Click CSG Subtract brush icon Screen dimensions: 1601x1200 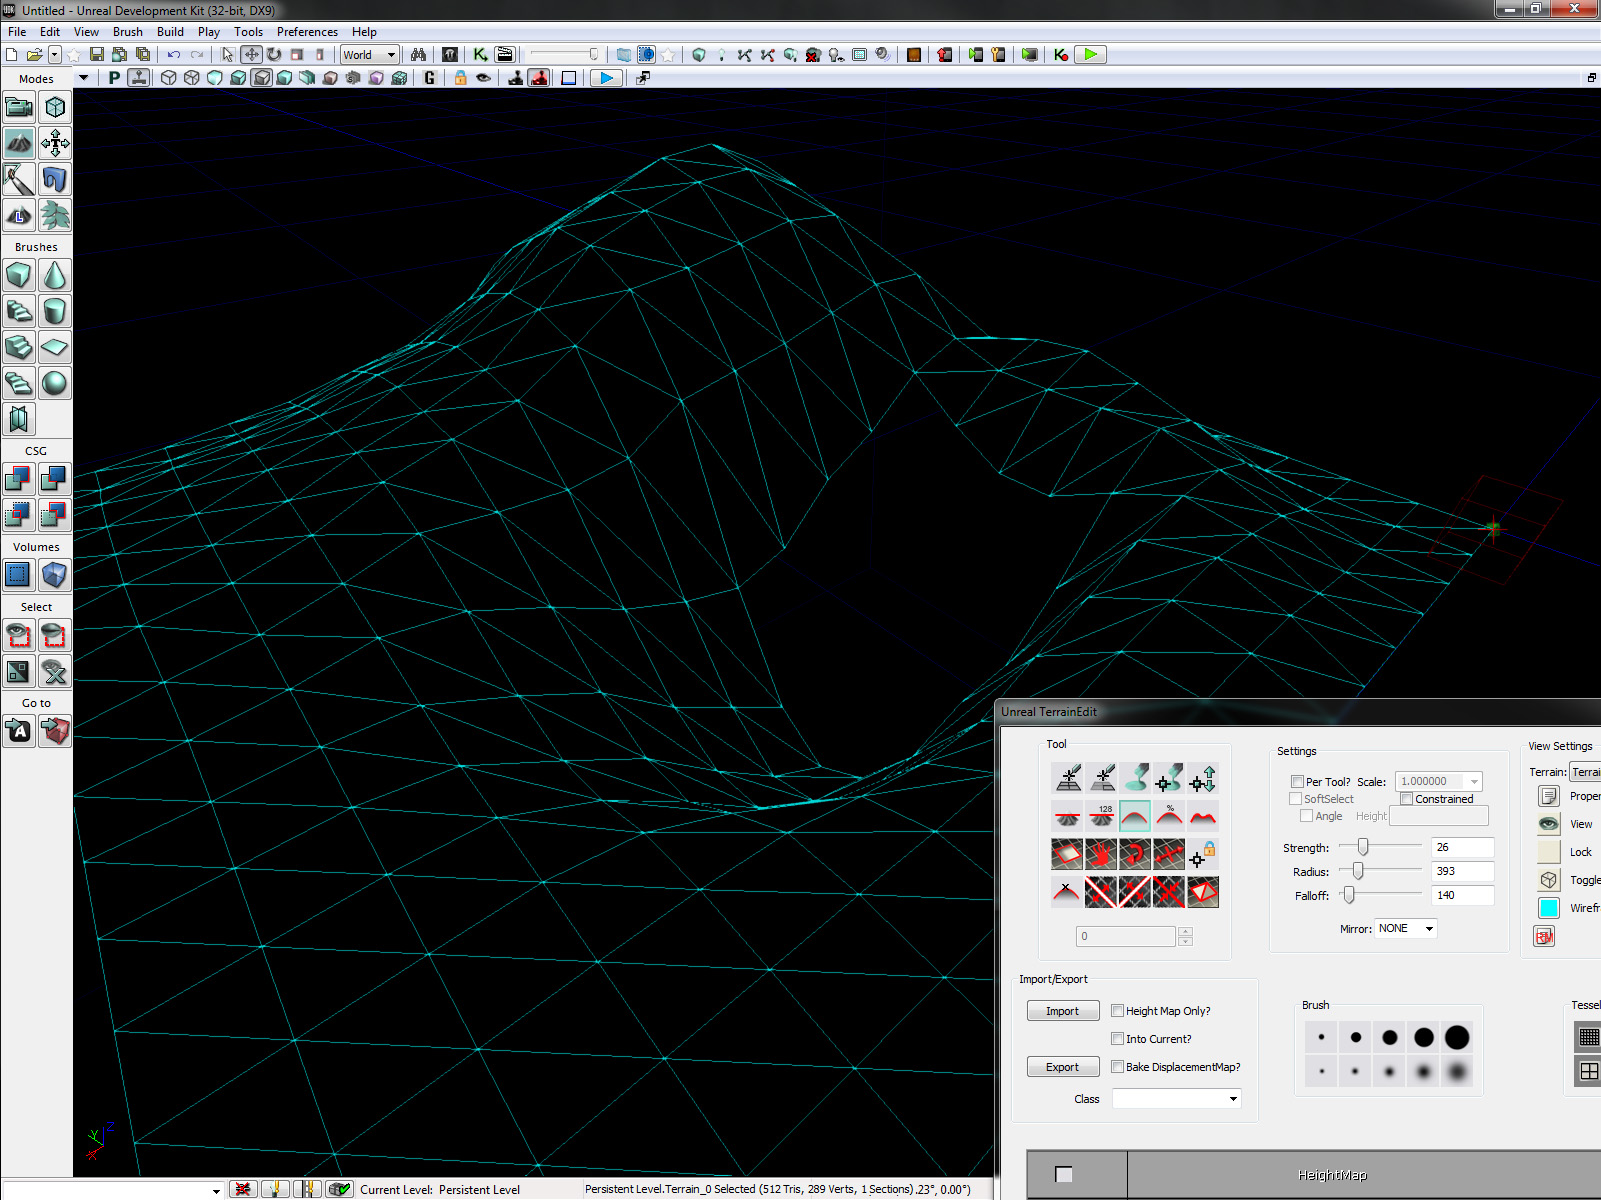click(55, 479)
